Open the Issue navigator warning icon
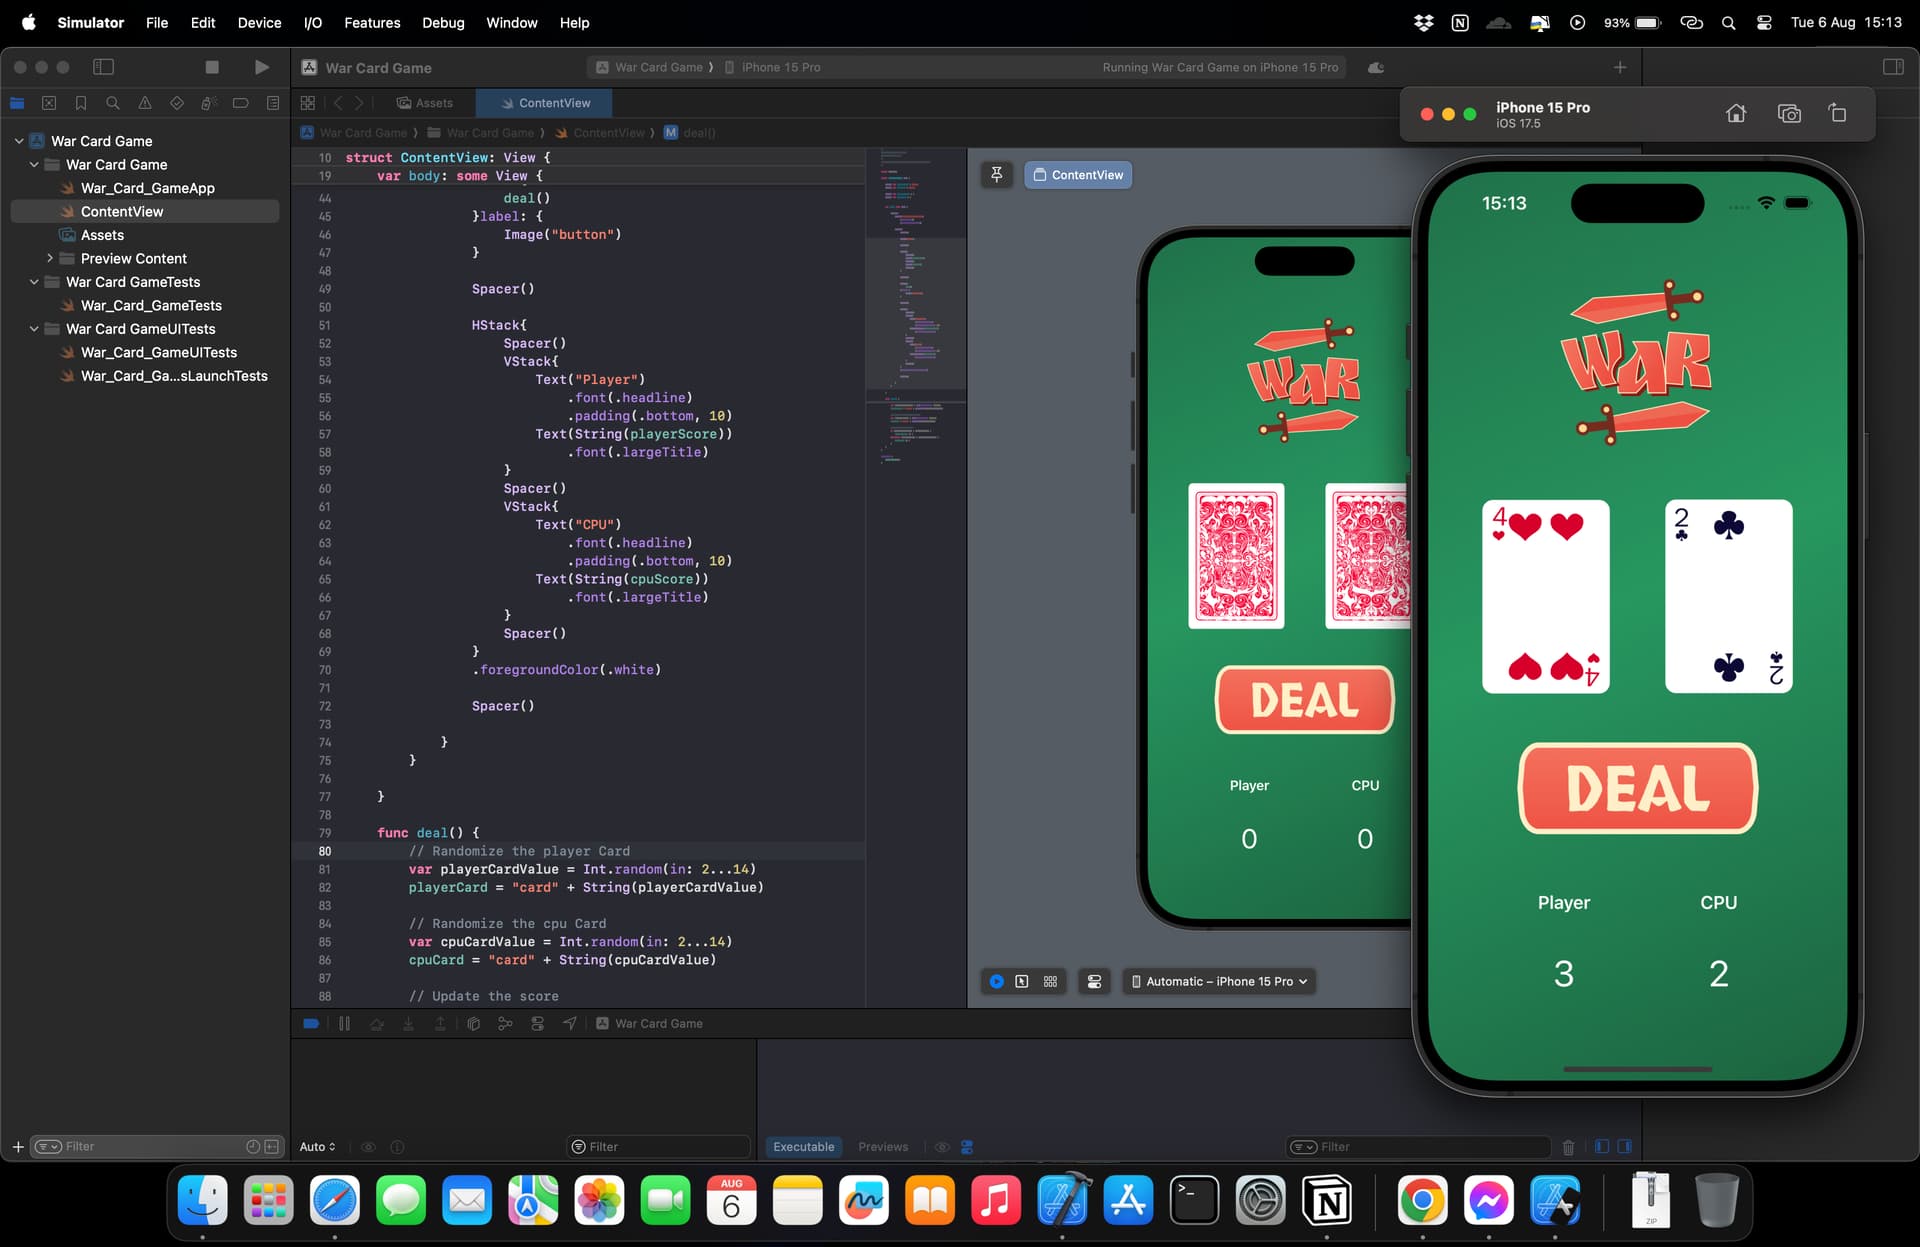1920x1247 pixels. 145,103
